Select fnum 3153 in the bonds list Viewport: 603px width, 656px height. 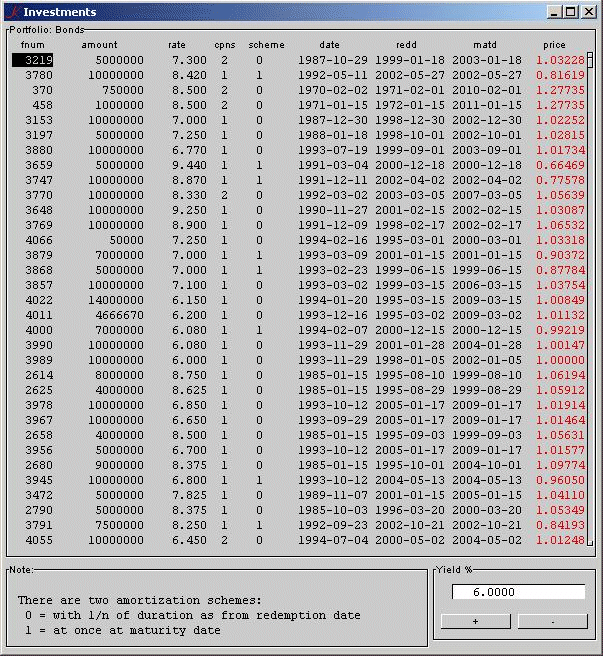point(39,120)
